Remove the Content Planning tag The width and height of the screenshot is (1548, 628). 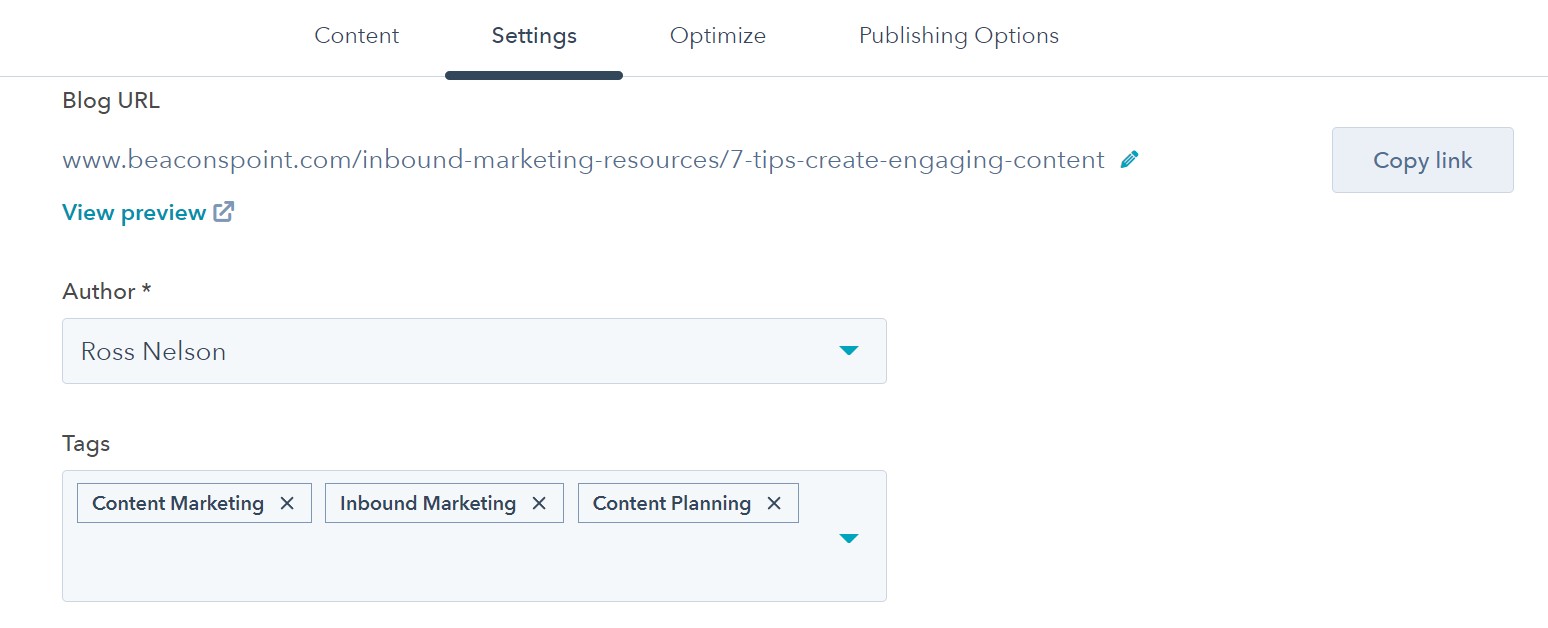774,503
